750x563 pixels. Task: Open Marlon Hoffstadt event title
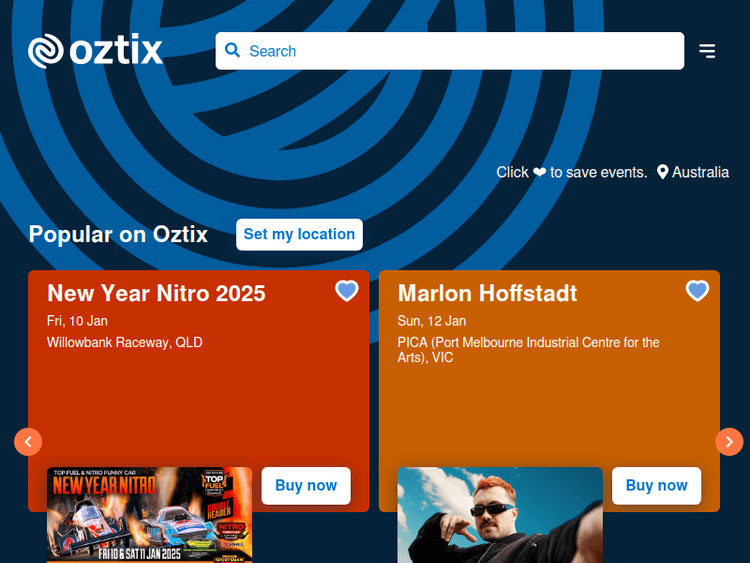pos(487,293)
